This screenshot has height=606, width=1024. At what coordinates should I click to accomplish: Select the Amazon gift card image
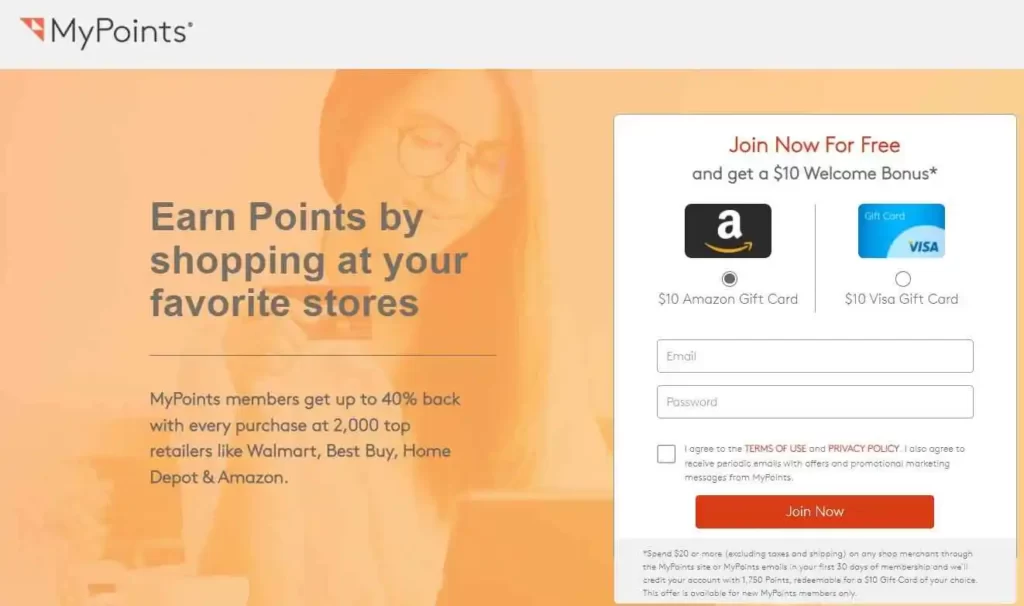pos(728,231)
